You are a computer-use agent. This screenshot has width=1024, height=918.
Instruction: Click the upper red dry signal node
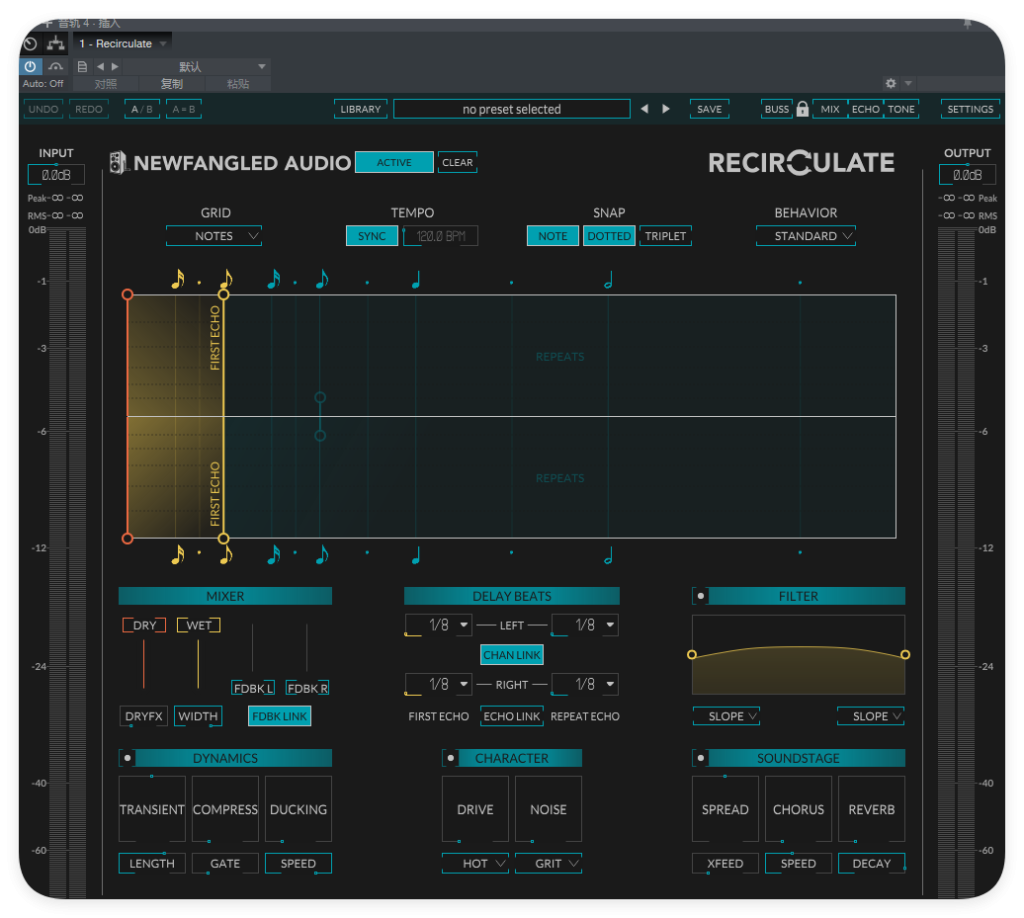tap(127, 295)
